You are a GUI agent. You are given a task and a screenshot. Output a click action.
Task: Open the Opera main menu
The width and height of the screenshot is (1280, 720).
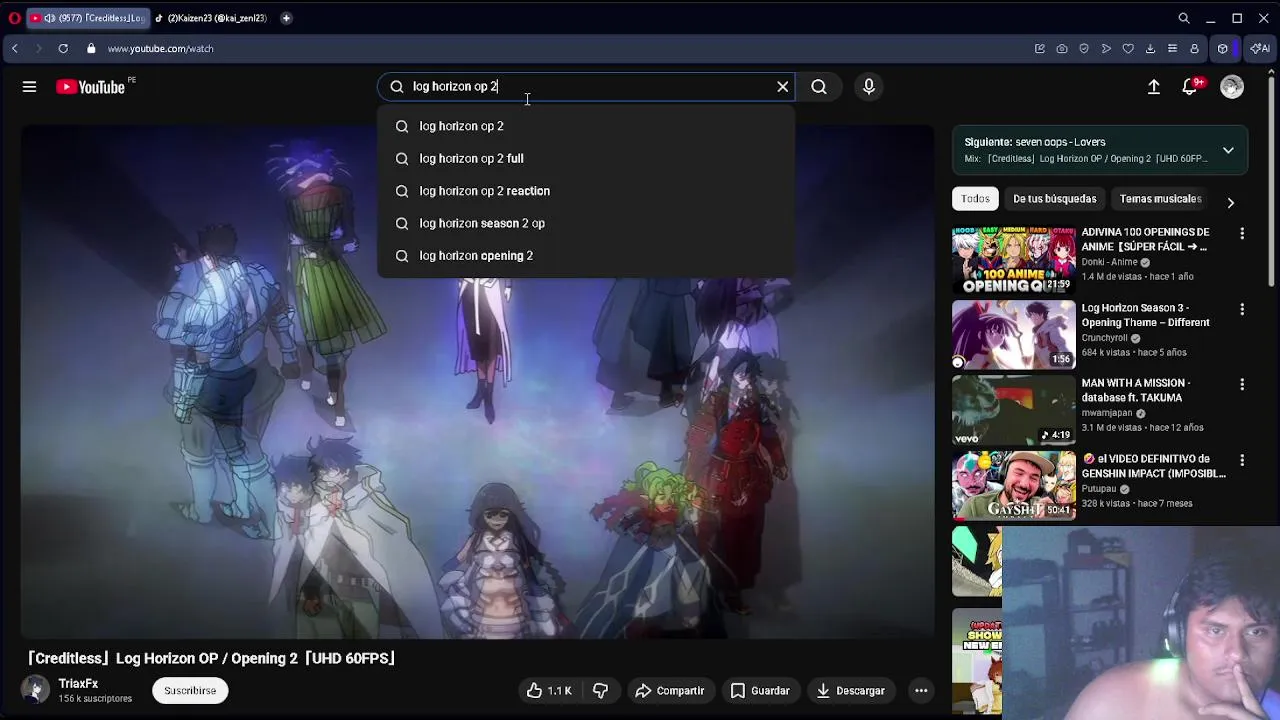(x=14, y=18)
